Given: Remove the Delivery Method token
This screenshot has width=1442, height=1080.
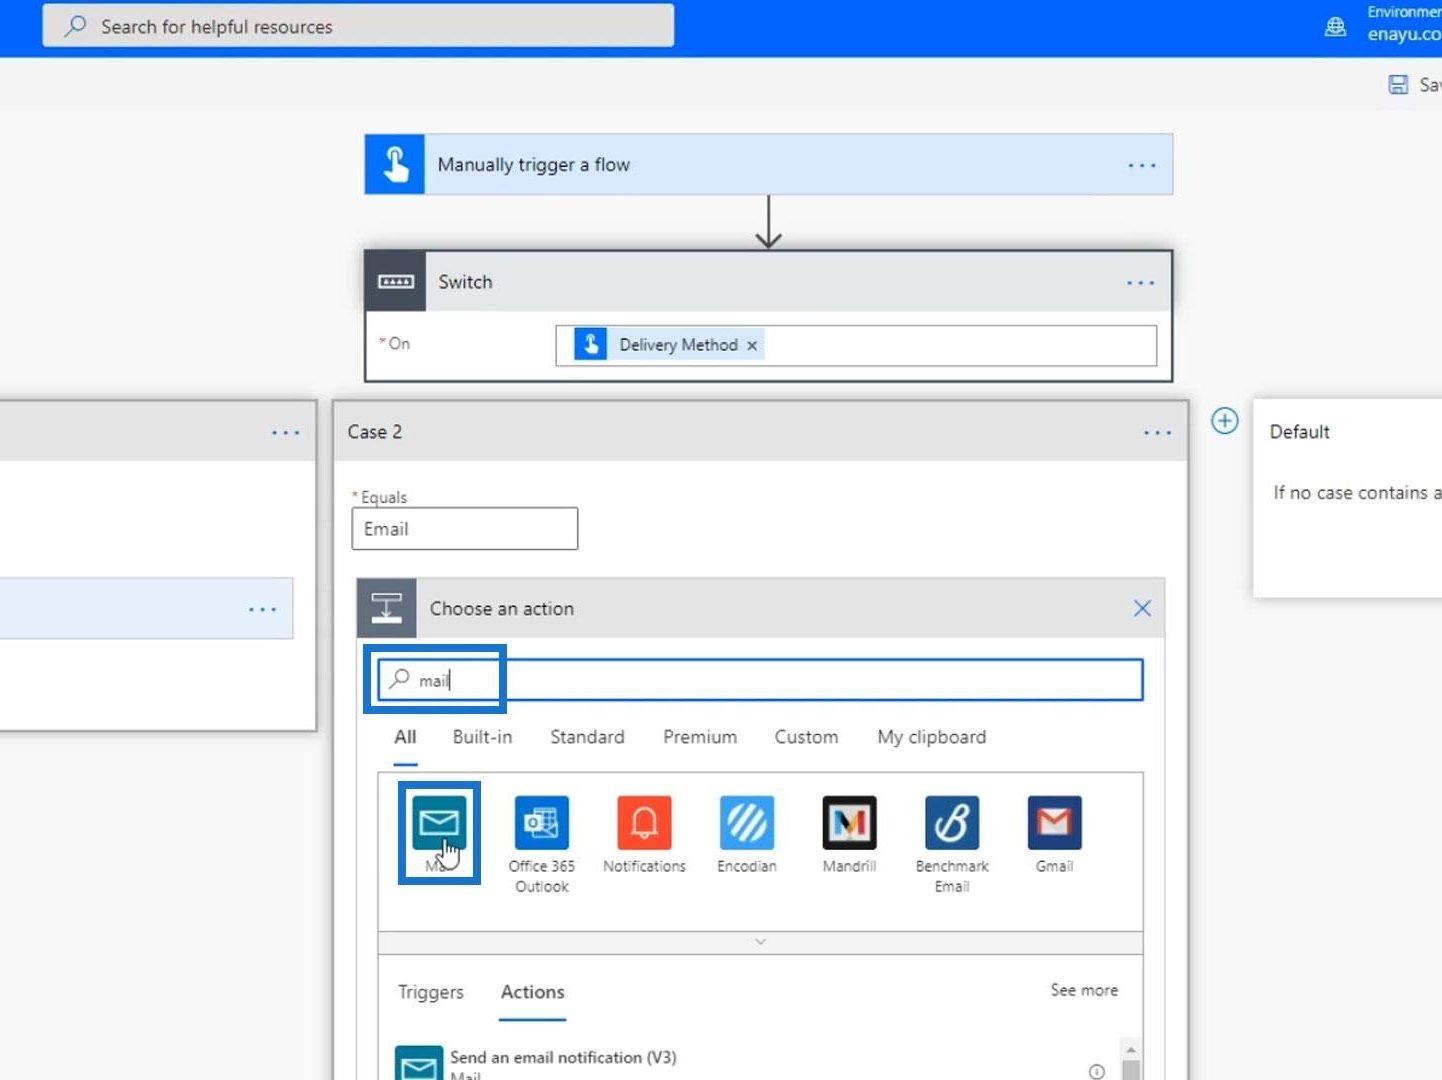Looking at the screenshot, I should click(x=752, y=345).
